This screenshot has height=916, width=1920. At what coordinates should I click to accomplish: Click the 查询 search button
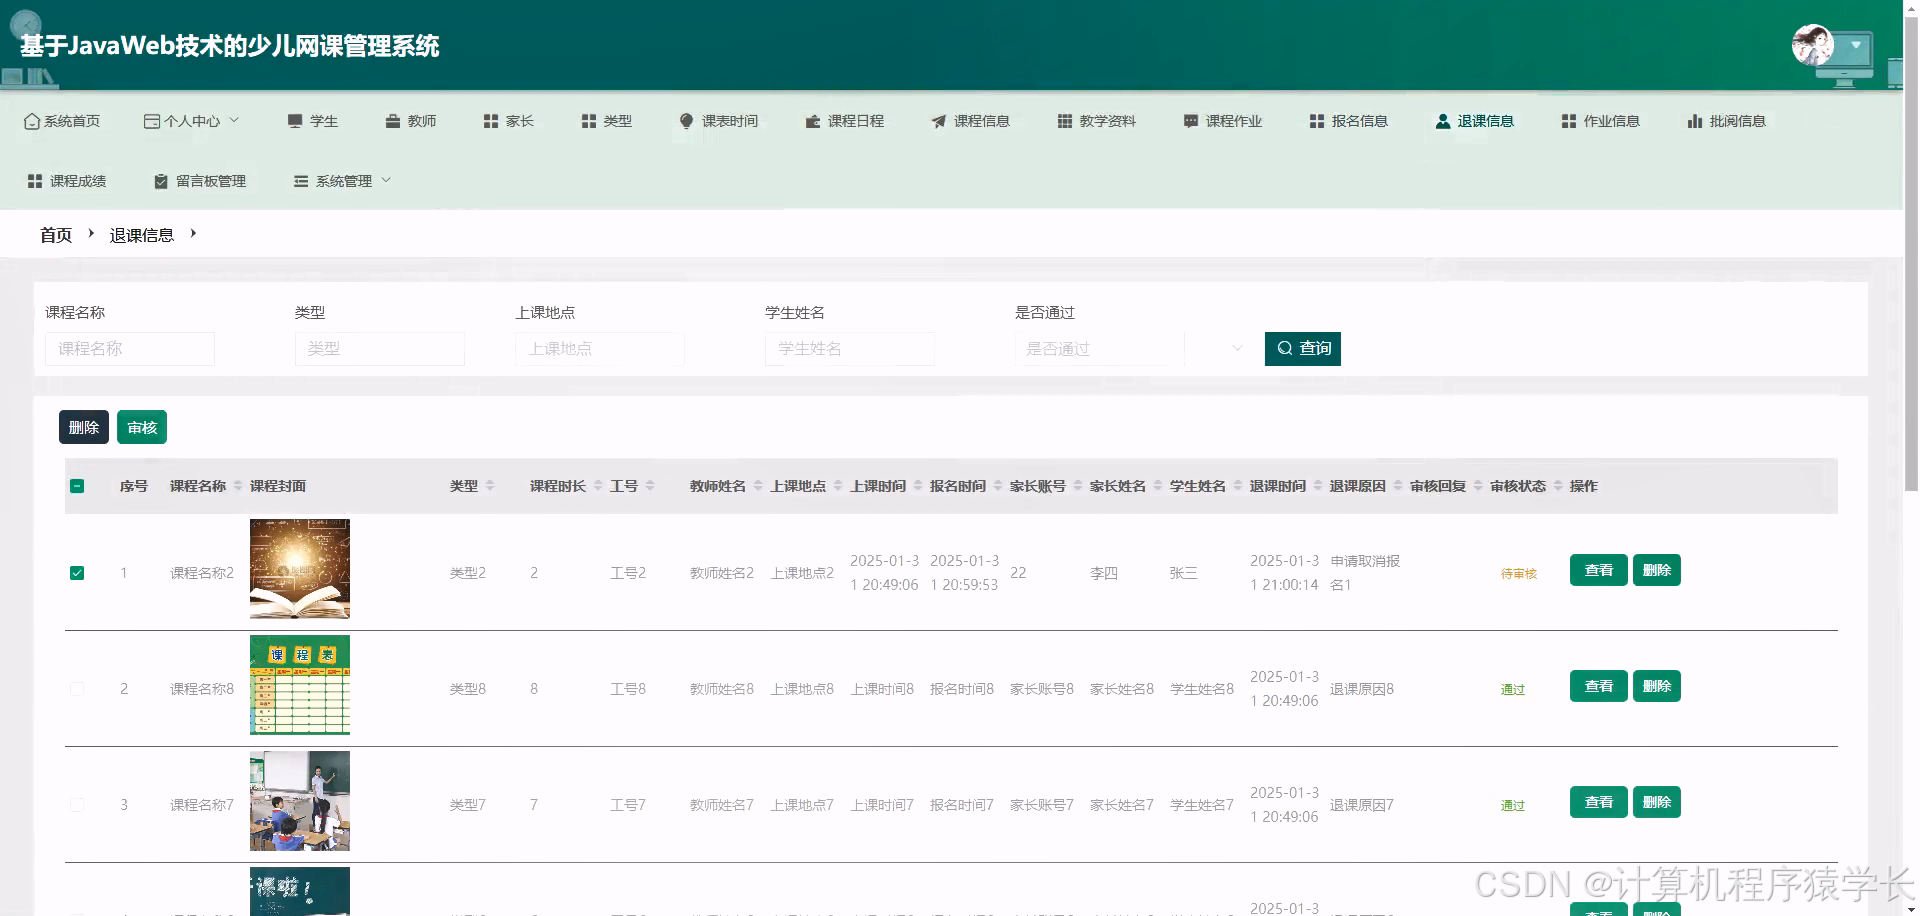(1302, 348)
